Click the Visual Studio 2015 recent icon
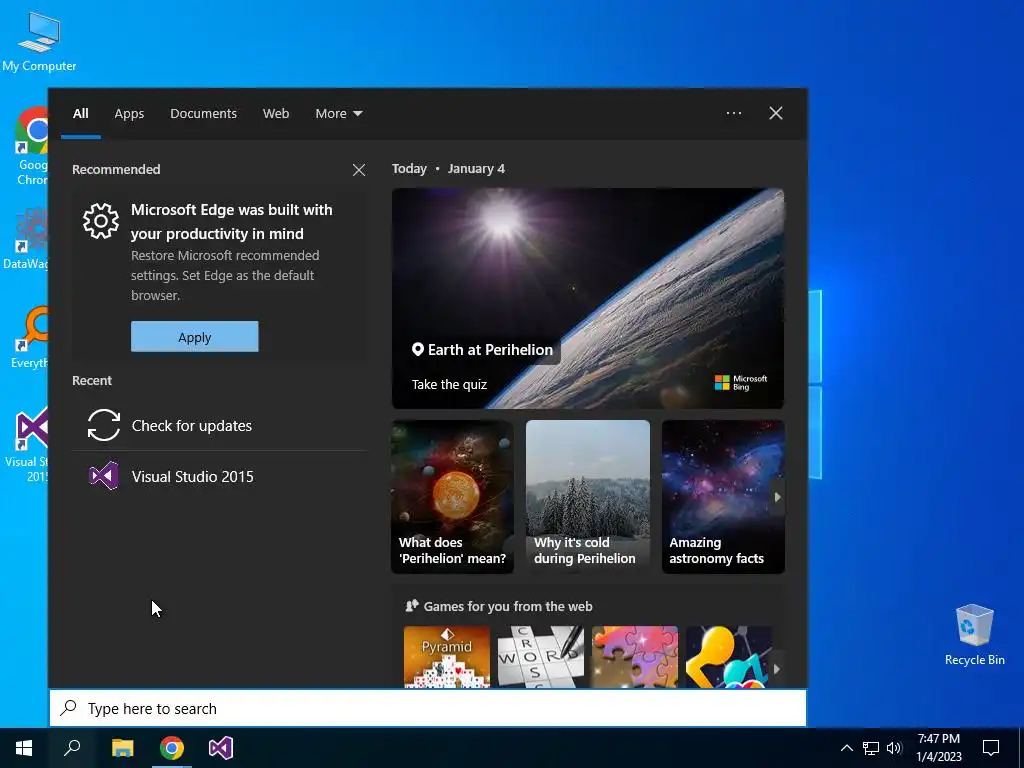Viewport: 1024px width, 768px height. (104, 476)
